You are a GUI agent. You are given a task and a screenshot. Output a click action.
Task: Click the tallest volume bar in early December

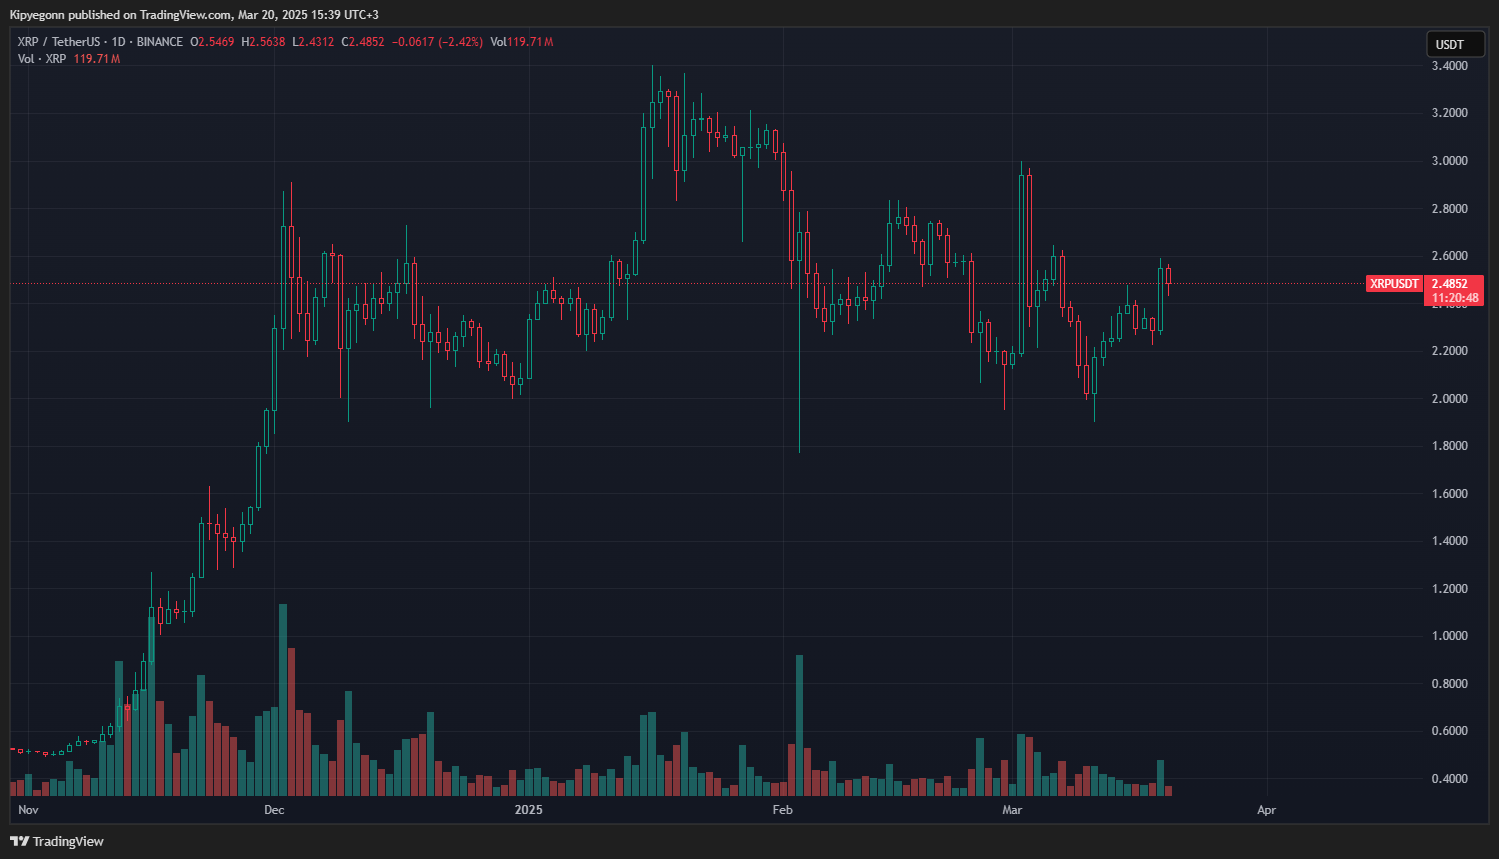click(x=283, y=700)
